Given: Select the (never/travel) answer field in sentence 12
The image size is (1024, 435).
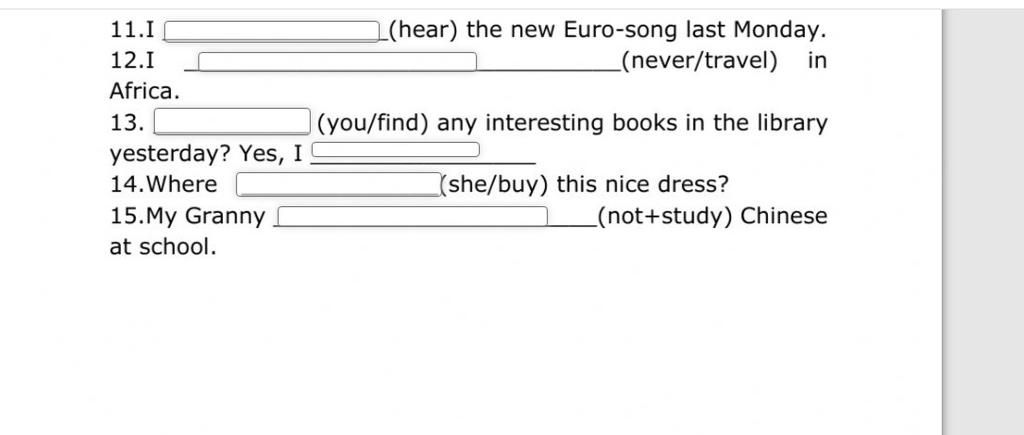Looking at the screenshot, I should pos(338,61).
